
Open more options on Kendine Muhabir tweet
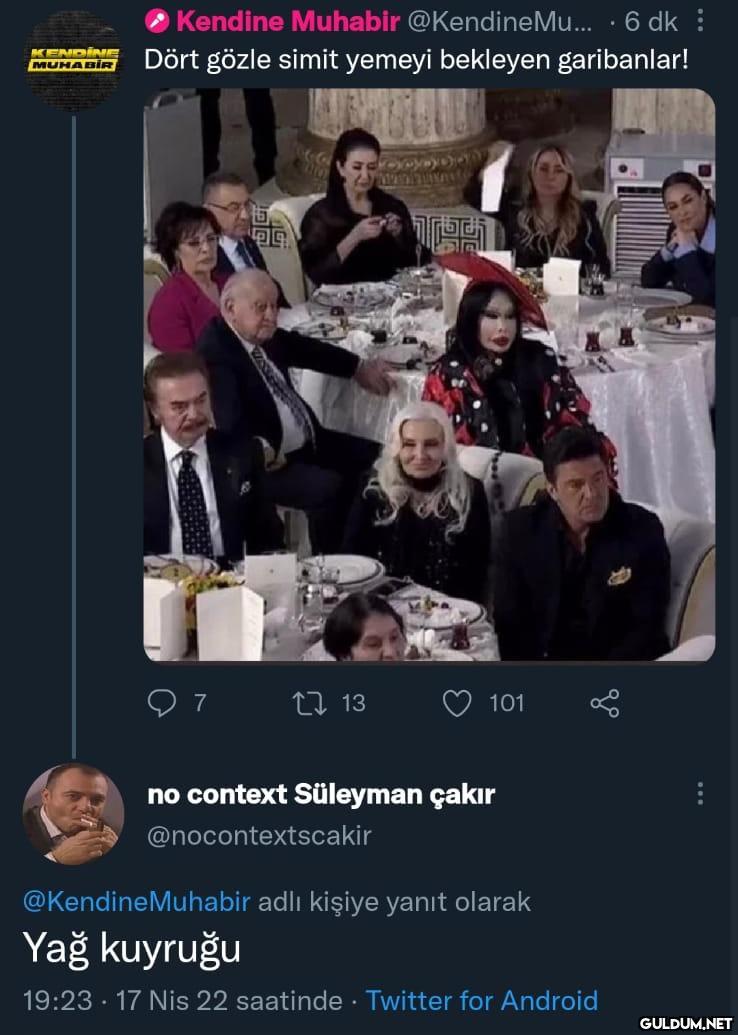700,21
